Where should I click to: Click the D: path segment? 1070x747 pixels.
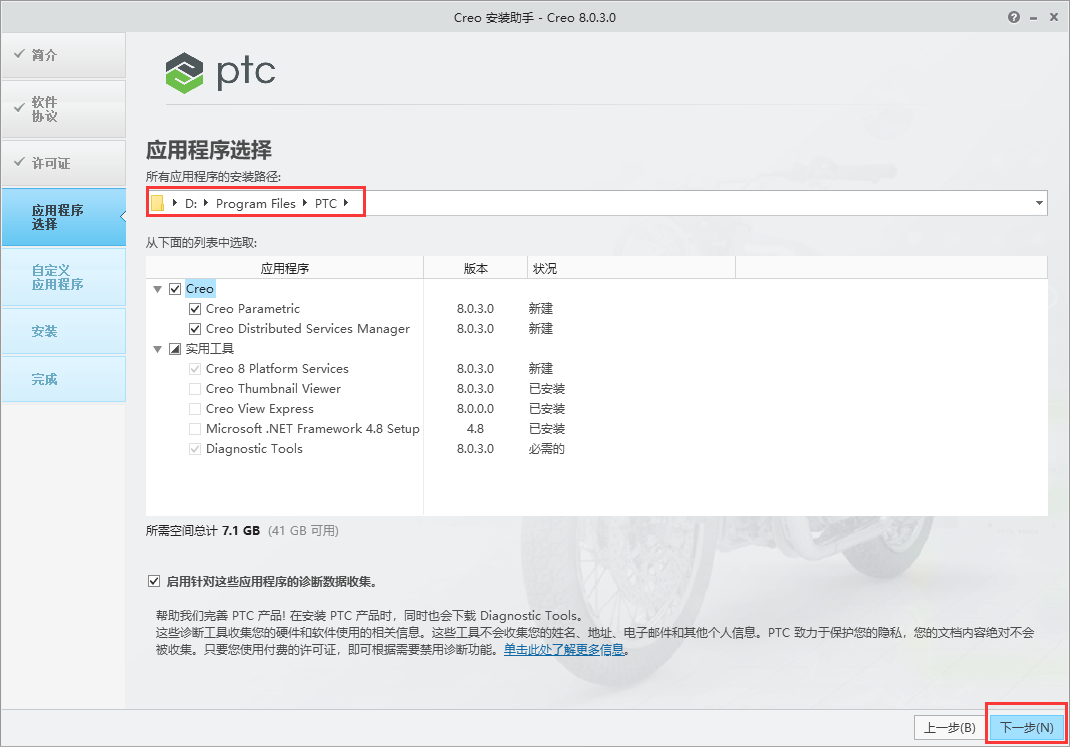(191, 203)
